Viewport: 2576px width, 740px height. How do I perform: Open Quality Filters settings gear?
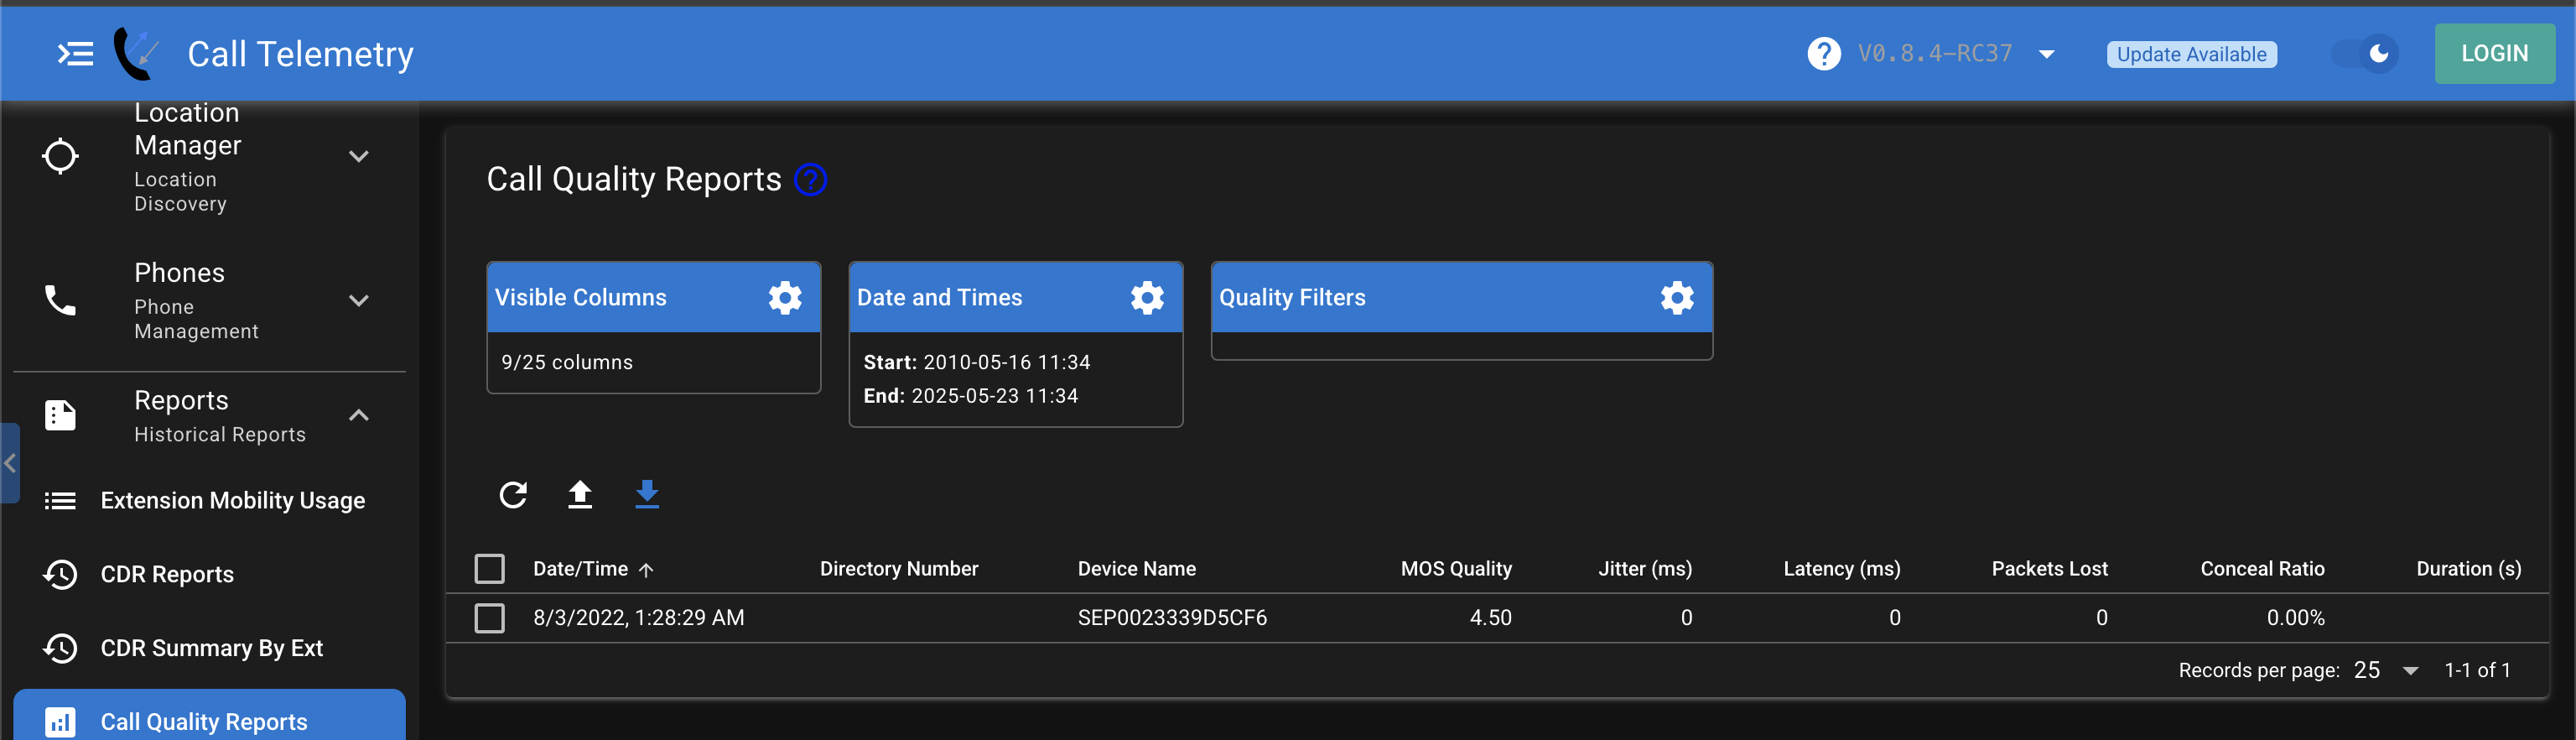point(1677,297)
